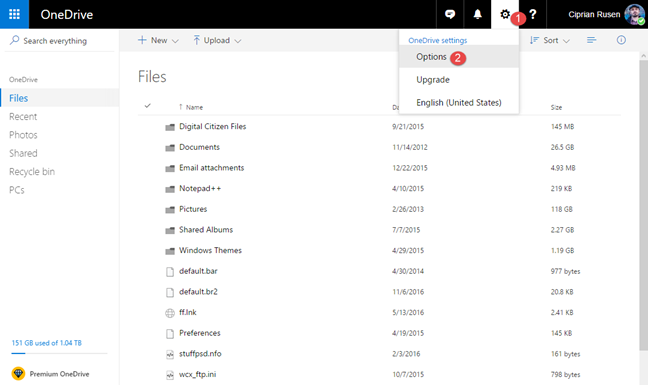The height and width of the screenshot is (385, 648).
Task: Open the Documents folder name
Action: [199, 147]
